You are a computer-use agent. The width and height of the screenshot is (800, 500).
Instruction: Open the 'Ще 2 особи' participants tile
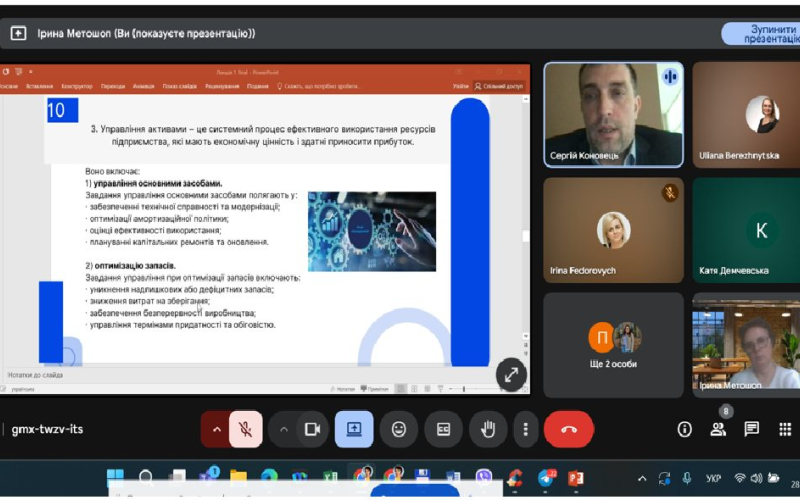[613, 344]
